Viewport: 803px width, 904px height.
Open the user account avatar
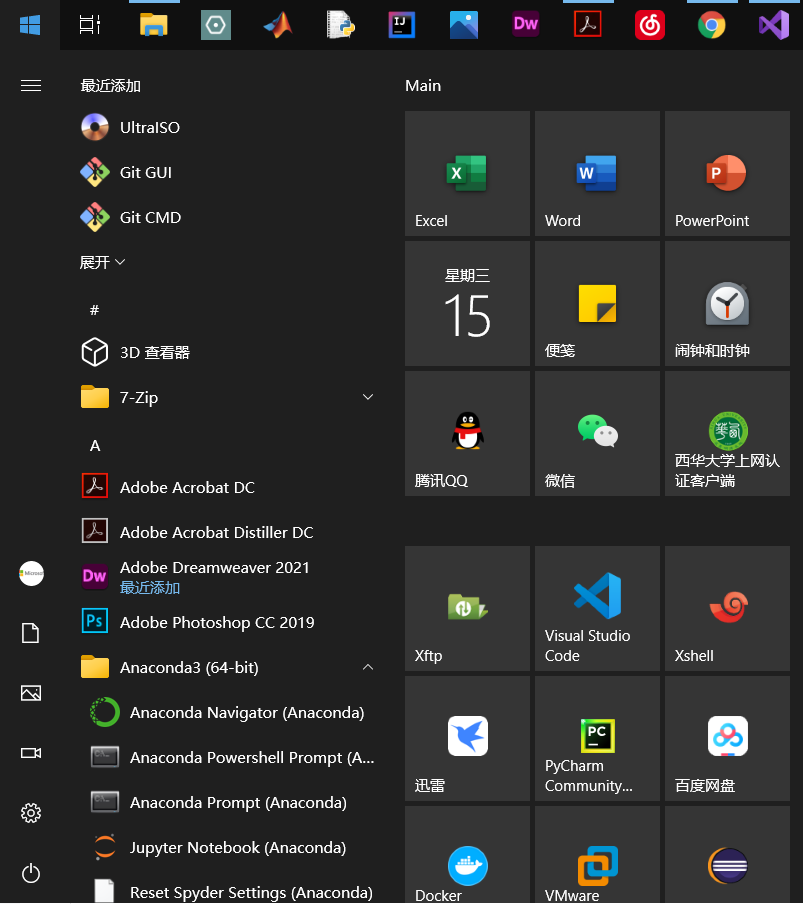pos(31,574)
